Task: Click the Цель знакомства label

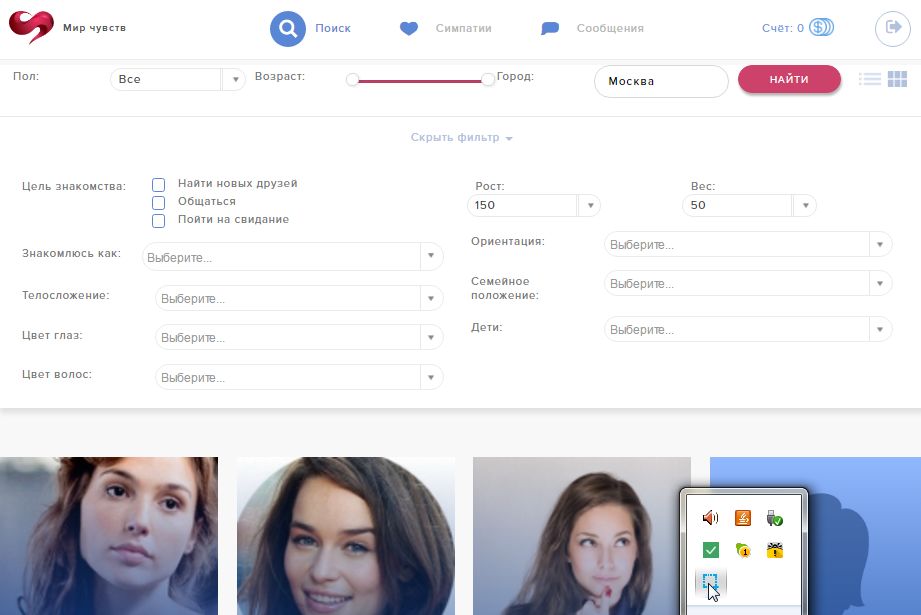Action: tap(74, 186)
